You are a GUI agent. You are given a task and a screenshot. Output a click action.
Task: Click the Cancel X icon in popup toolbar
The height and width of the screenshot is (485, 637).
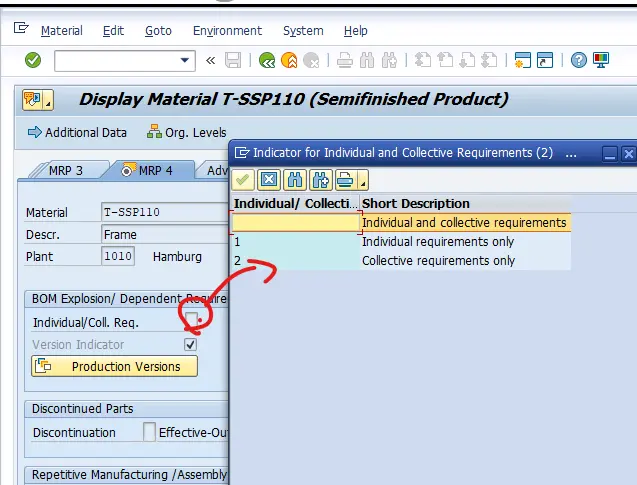coord(269,180)
